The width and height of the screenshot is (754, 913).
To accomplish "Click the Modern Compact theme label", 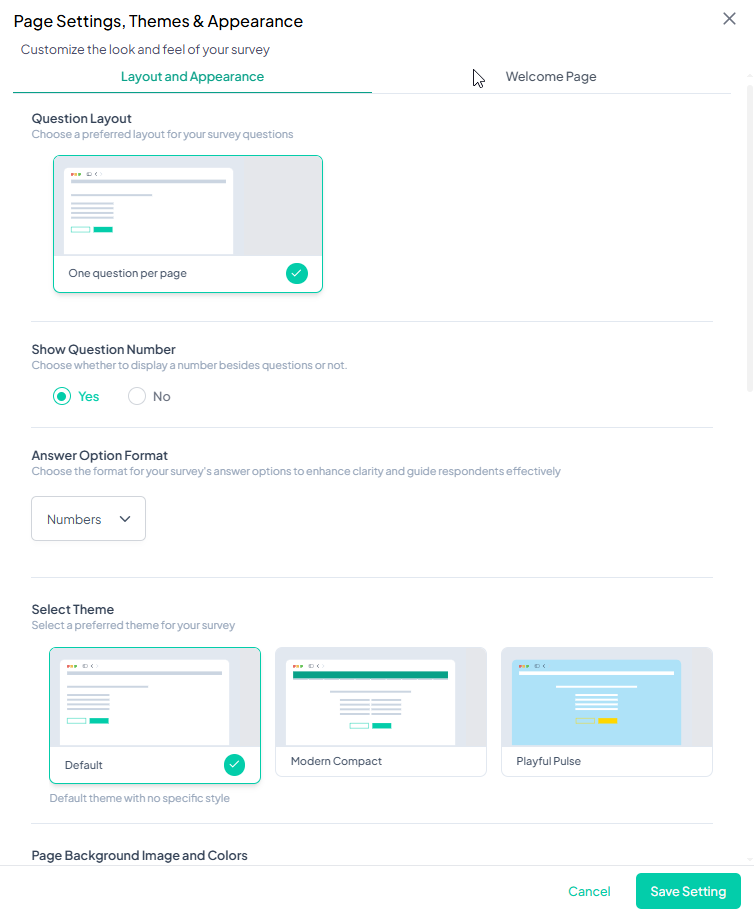I will (336, 761).
